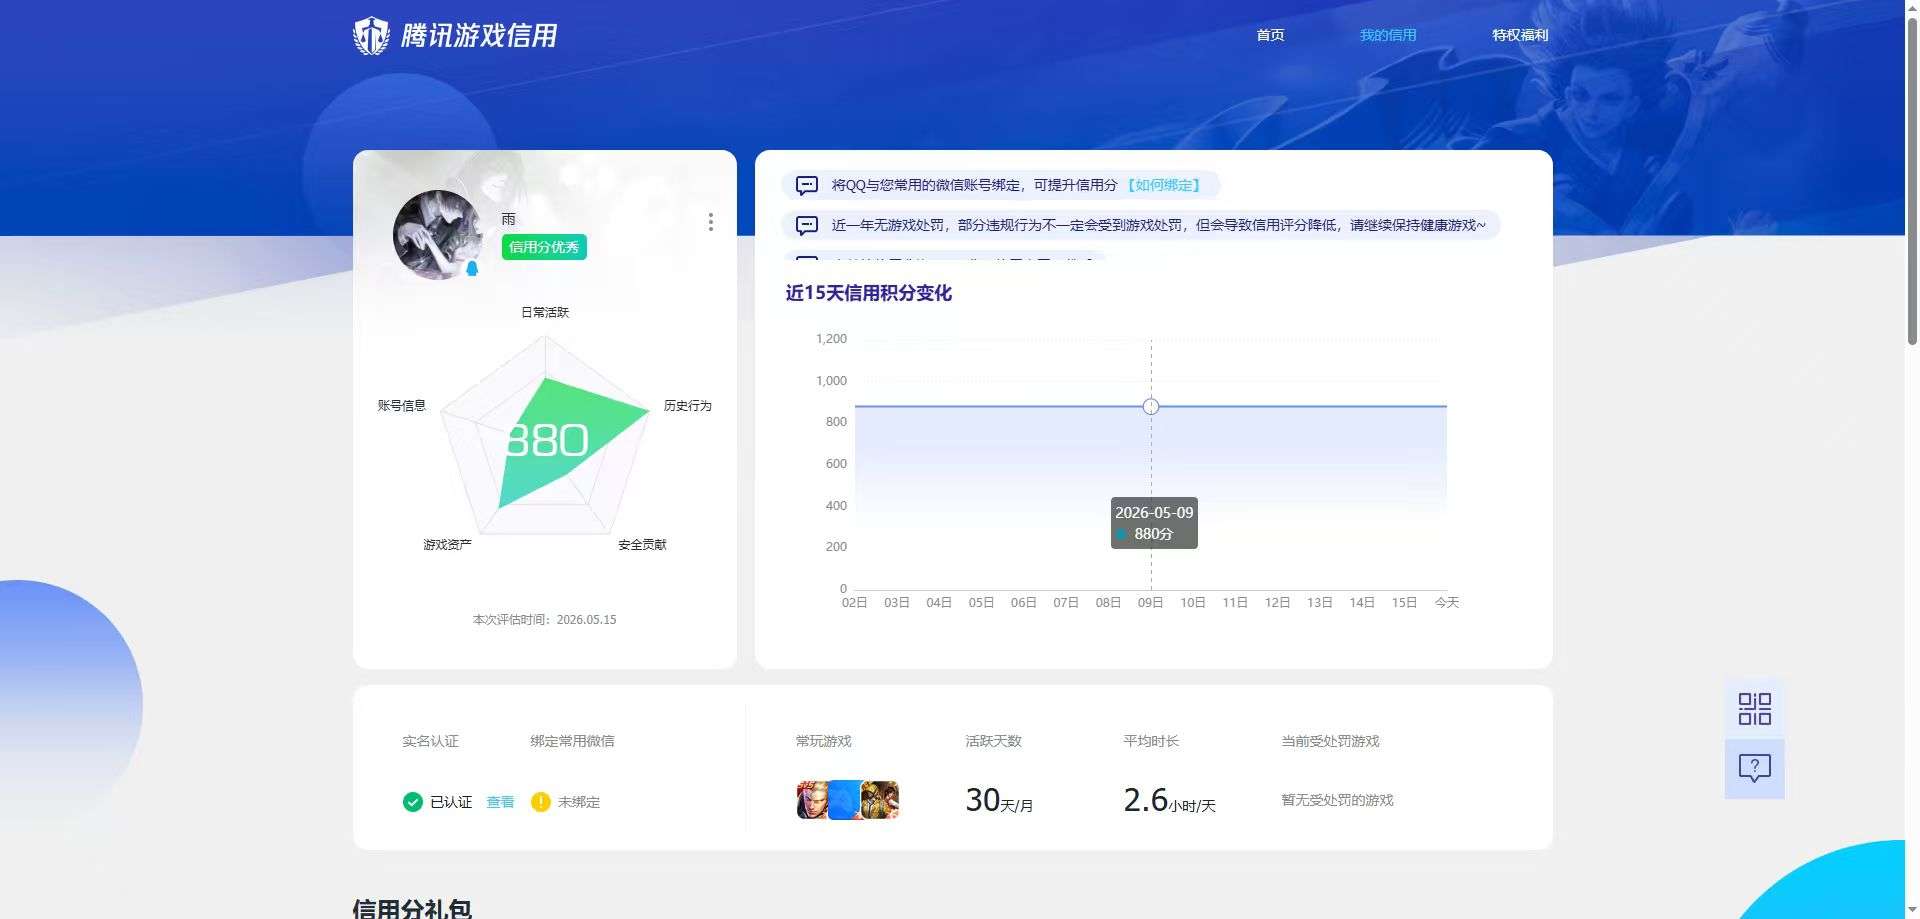The image size is (1920, 919).
Task: Click the 02日 label on chart axis
Action: coord(854,602)
